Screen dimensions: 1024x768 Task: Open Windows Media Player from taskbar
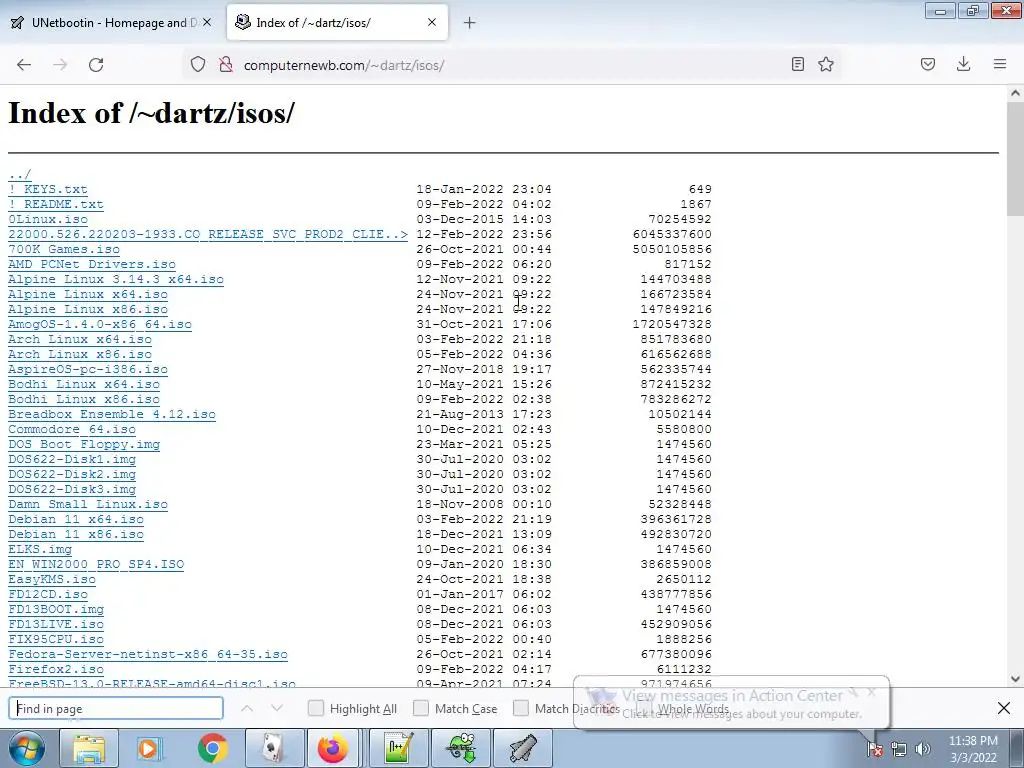(151, 748)
